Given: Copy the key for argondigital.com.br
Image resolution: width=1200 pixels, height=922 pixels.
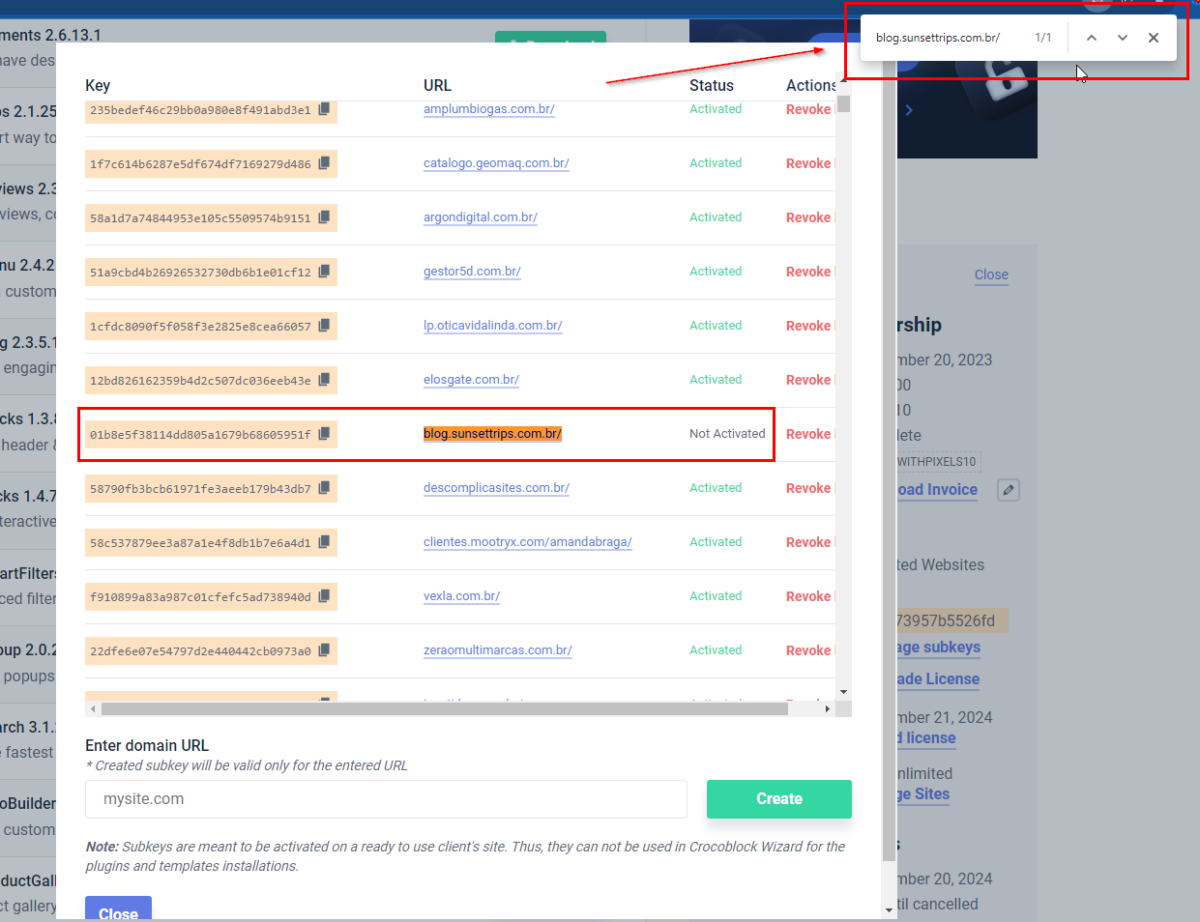Looking at the screenshot, I should coord(324,217).
